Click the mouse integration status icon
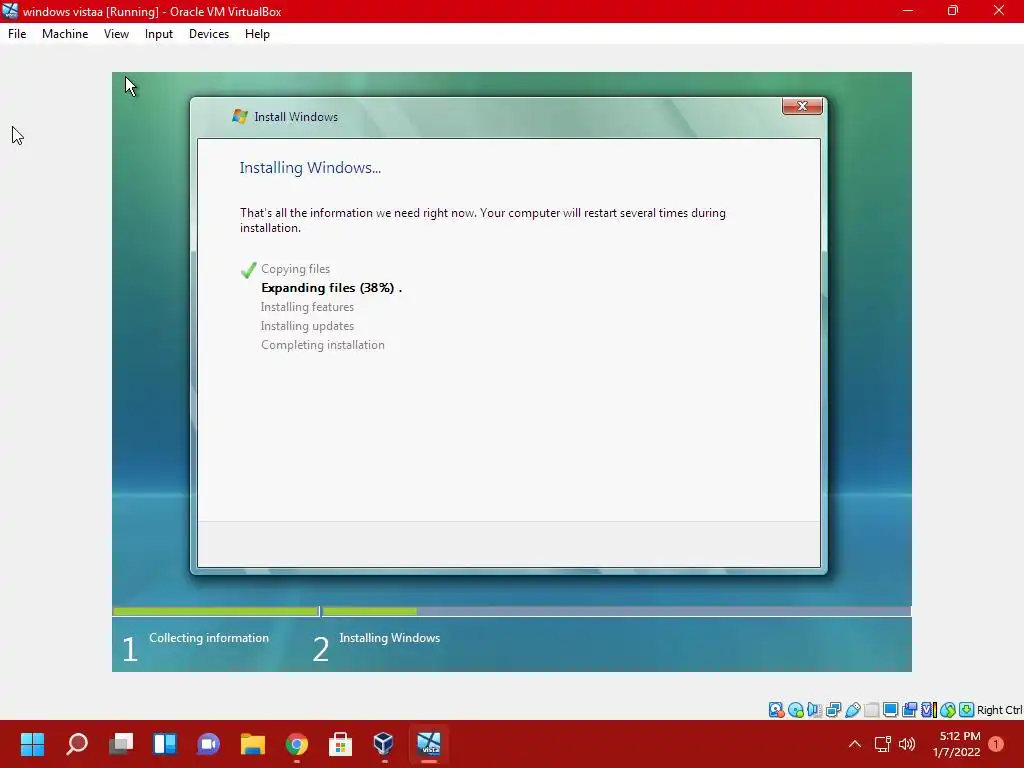The width and height of the screenshot is (1024, 768). tap(948, 710)
